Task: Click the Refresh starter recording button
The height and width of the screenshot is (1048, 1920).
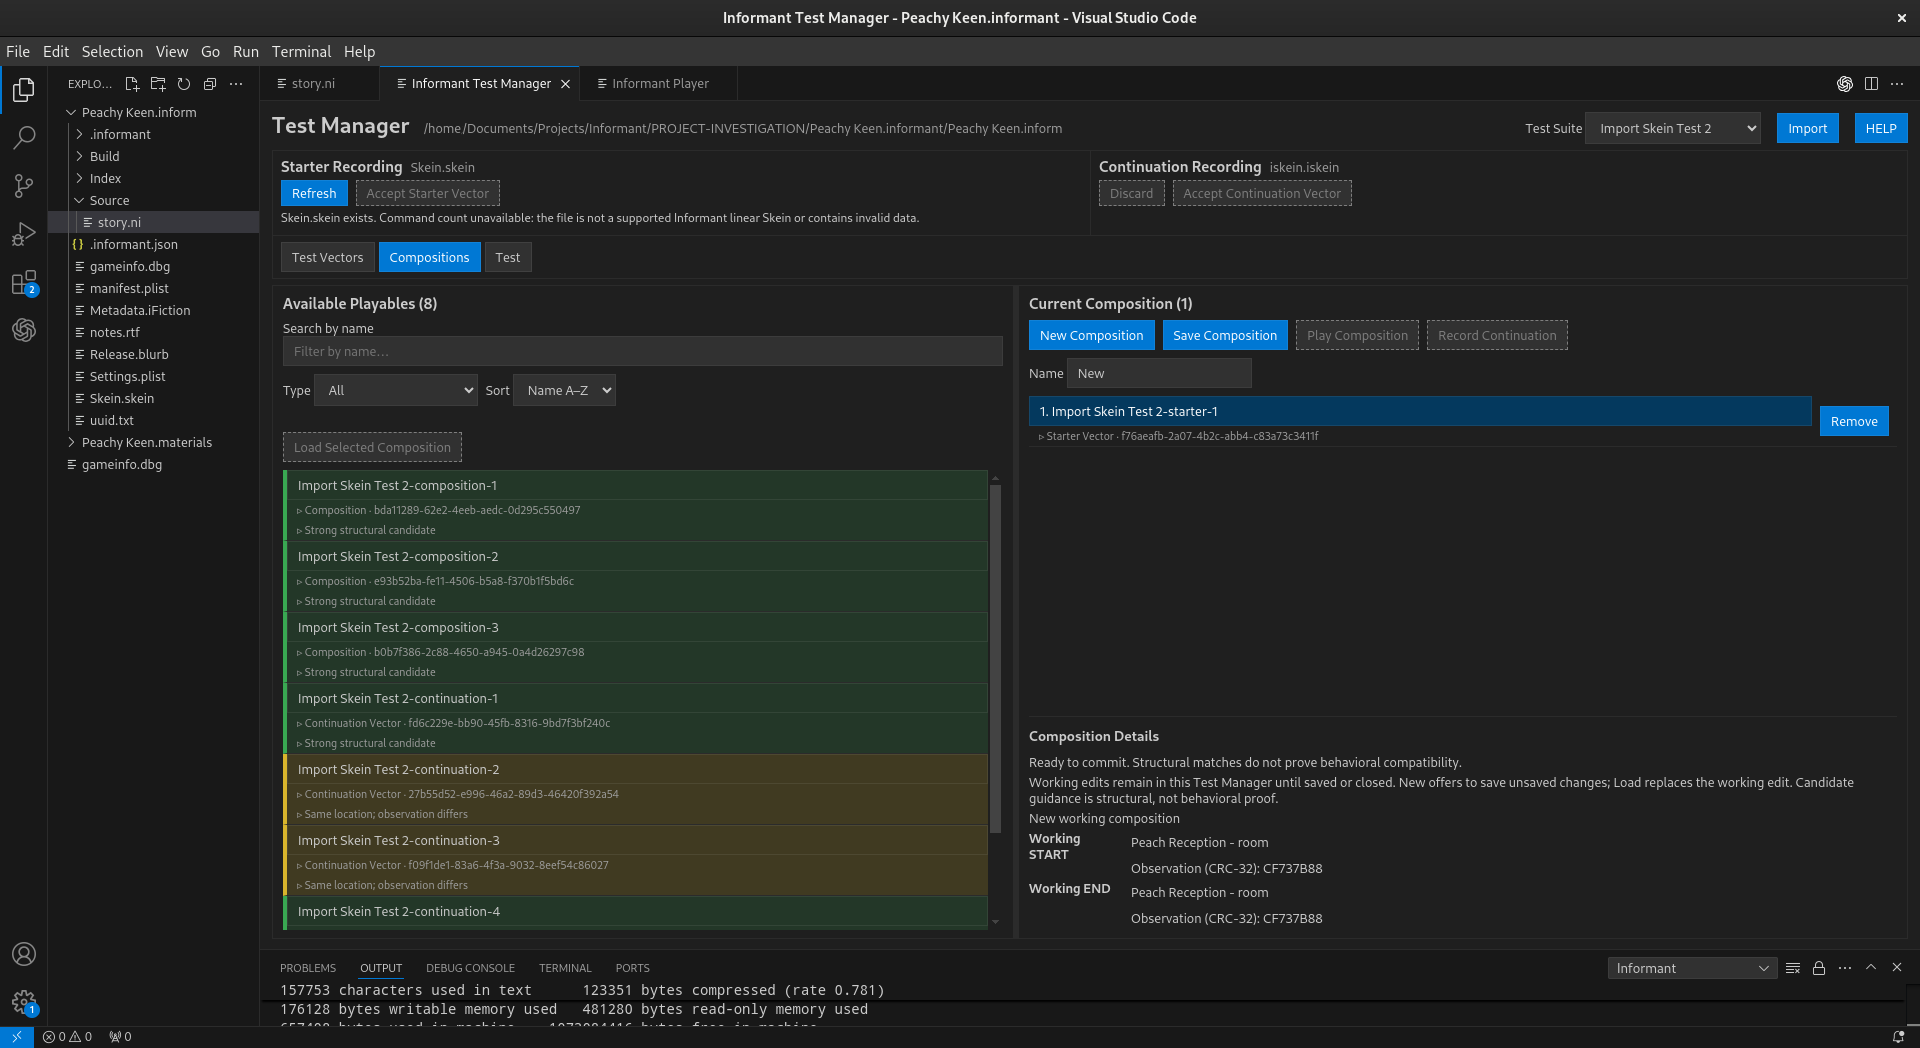Action: tap(314, 193)
